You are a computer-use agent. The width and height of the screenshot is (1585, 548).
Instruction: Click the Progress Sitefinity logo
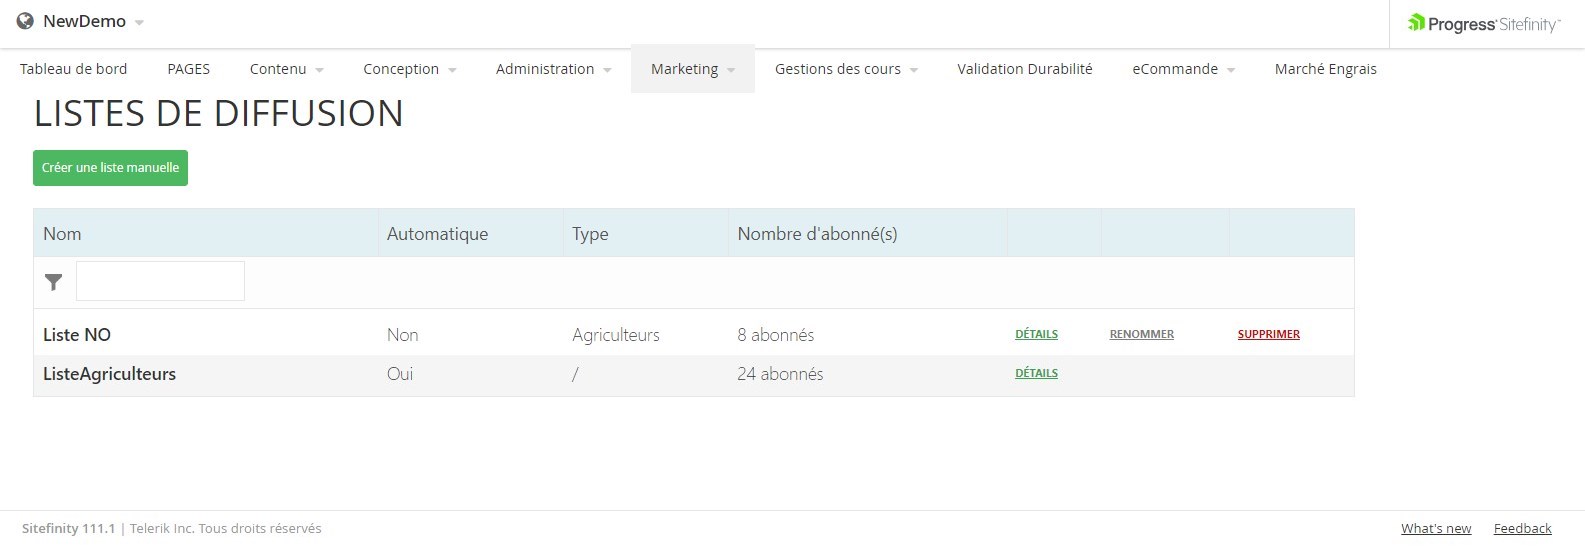(1484, 24)
